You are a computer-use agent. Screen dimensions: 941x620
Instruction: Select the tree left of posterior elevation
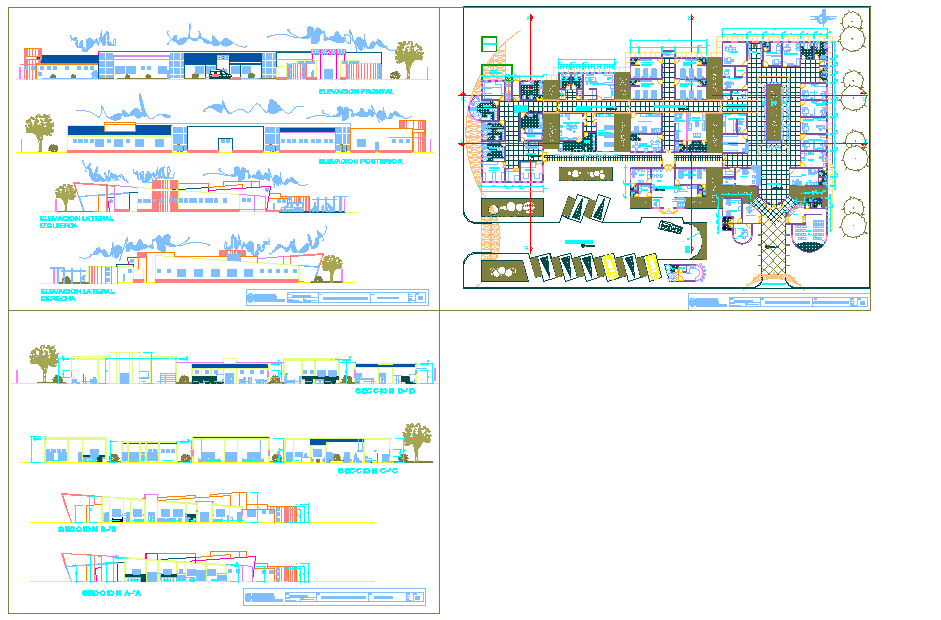pyautogui.click(x=39, y=130)
